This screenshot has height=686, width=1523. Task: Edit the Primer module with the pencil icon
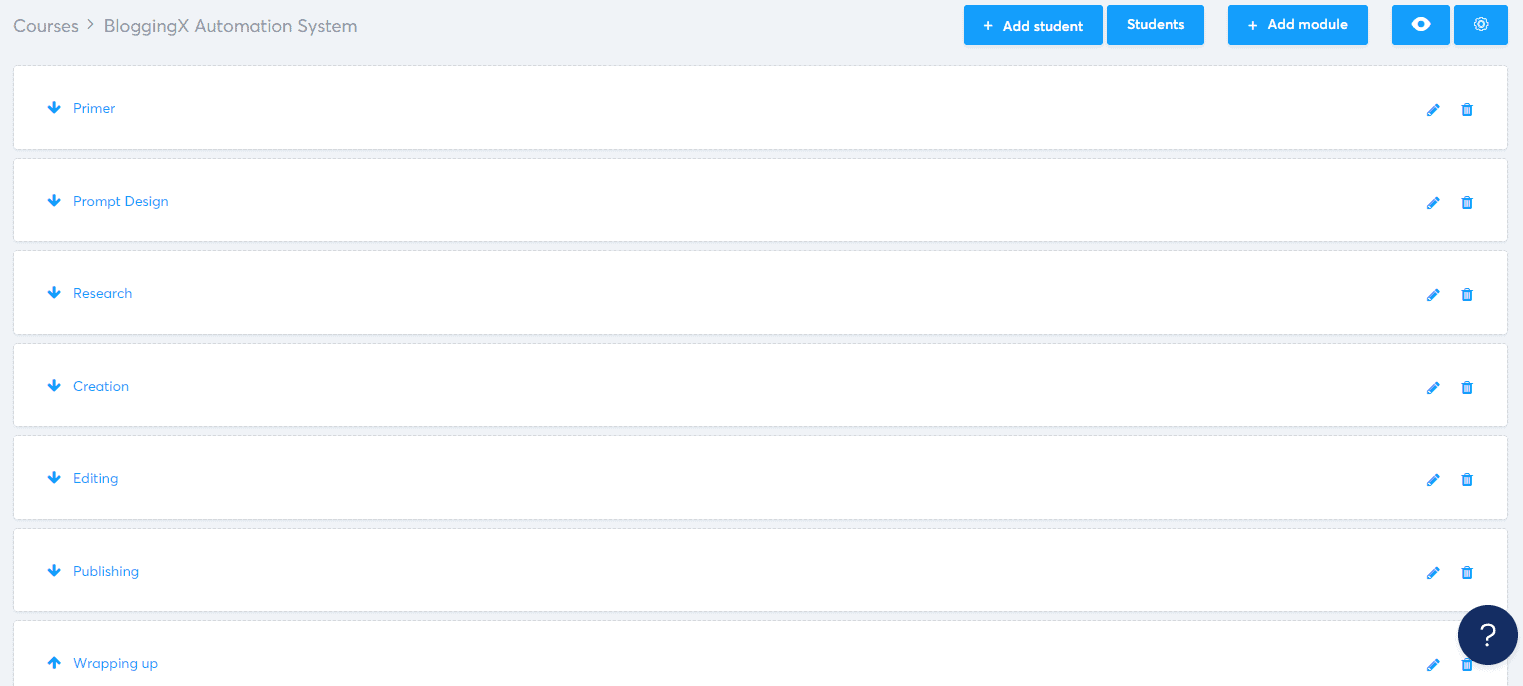[1433, 110]
